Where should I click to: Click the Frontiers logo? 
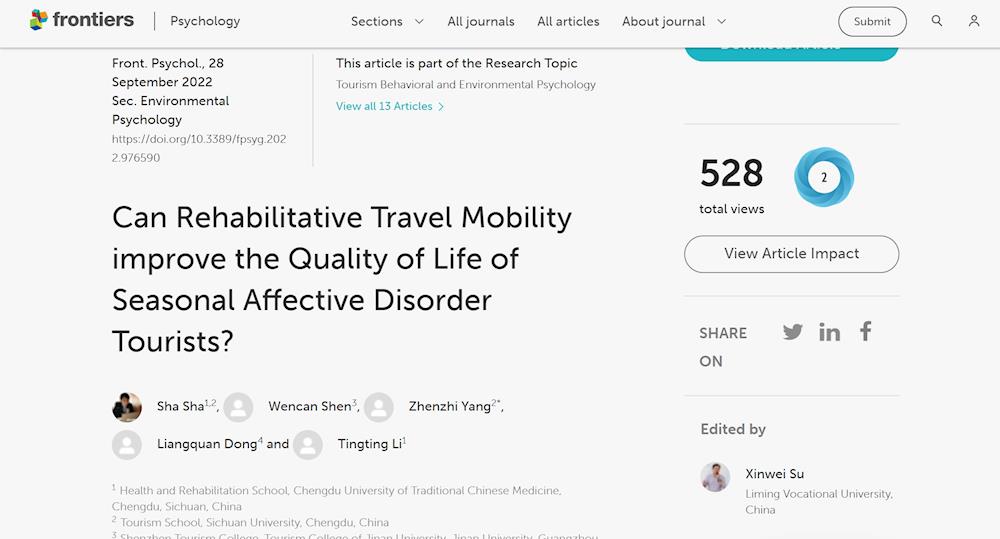83,20
